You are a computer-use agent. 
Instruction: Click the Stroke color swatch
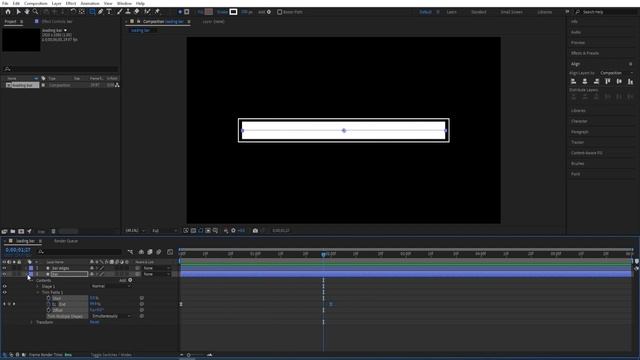pyautogui.click(x=233, y=12)
